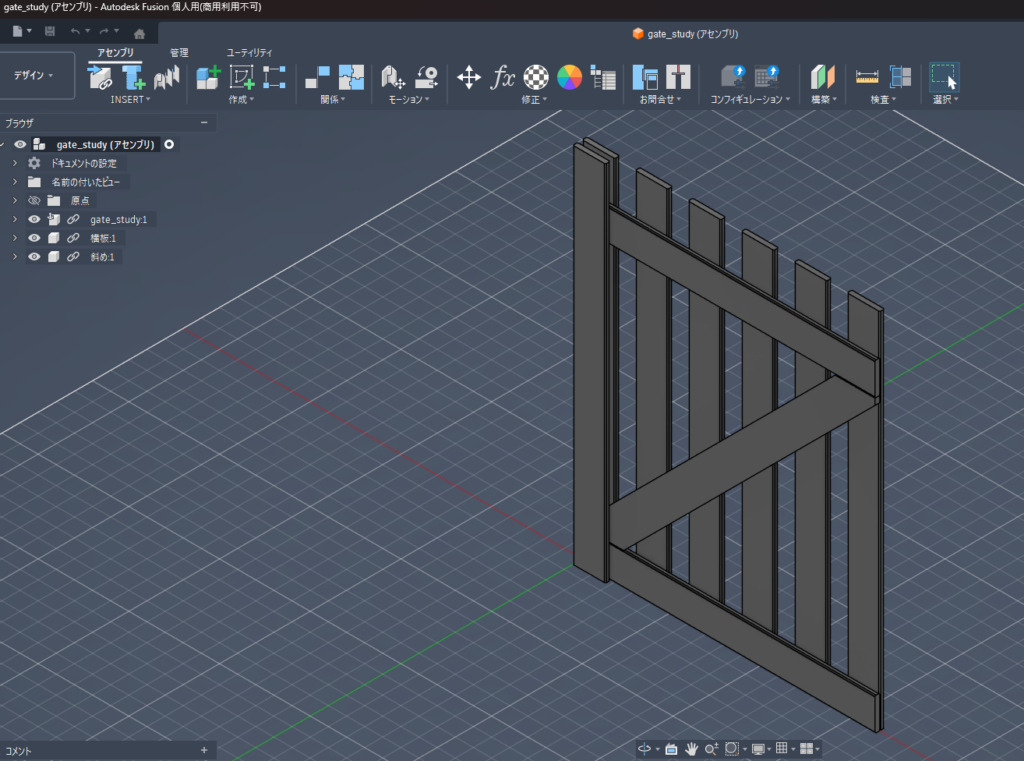The width and height of the screenshot is (1024, 761).
Task: Click the Measure ruler icon
Action: pos(867,78)
